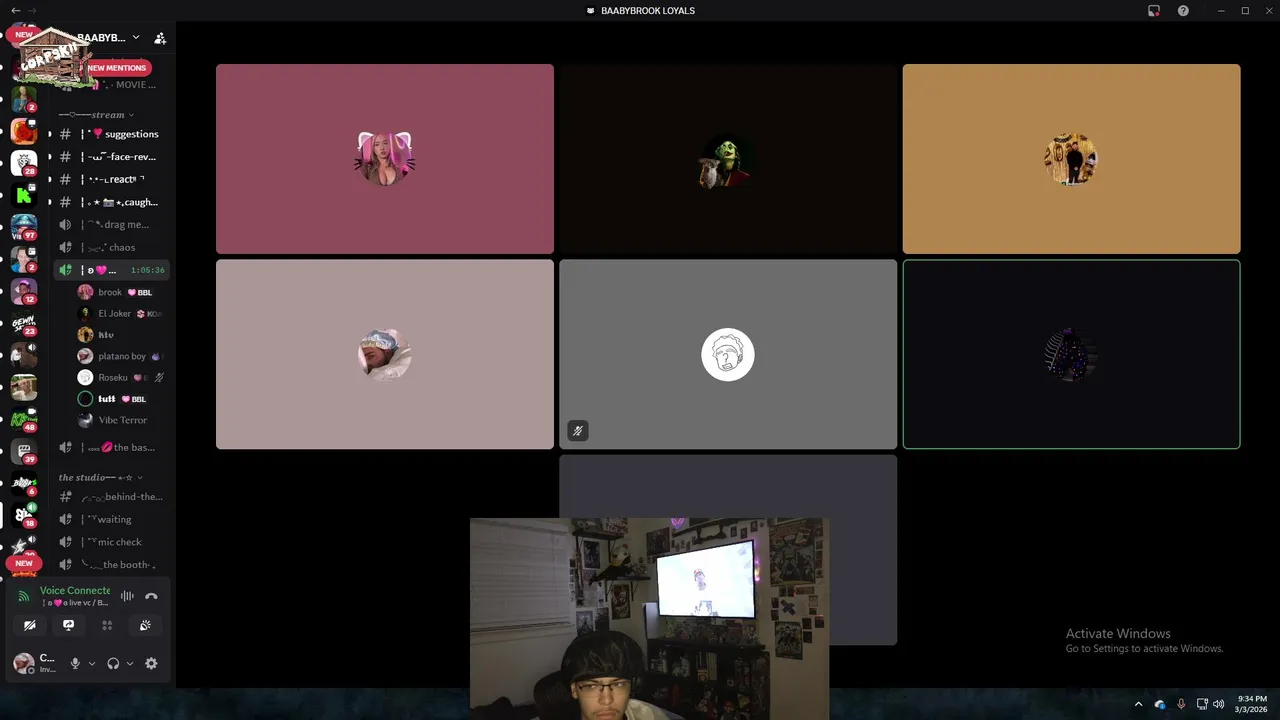Viewport: 1280px width, 720px height.
Task: Open the BAABYB... server header dropdown
Action: (x=108, y=38)
